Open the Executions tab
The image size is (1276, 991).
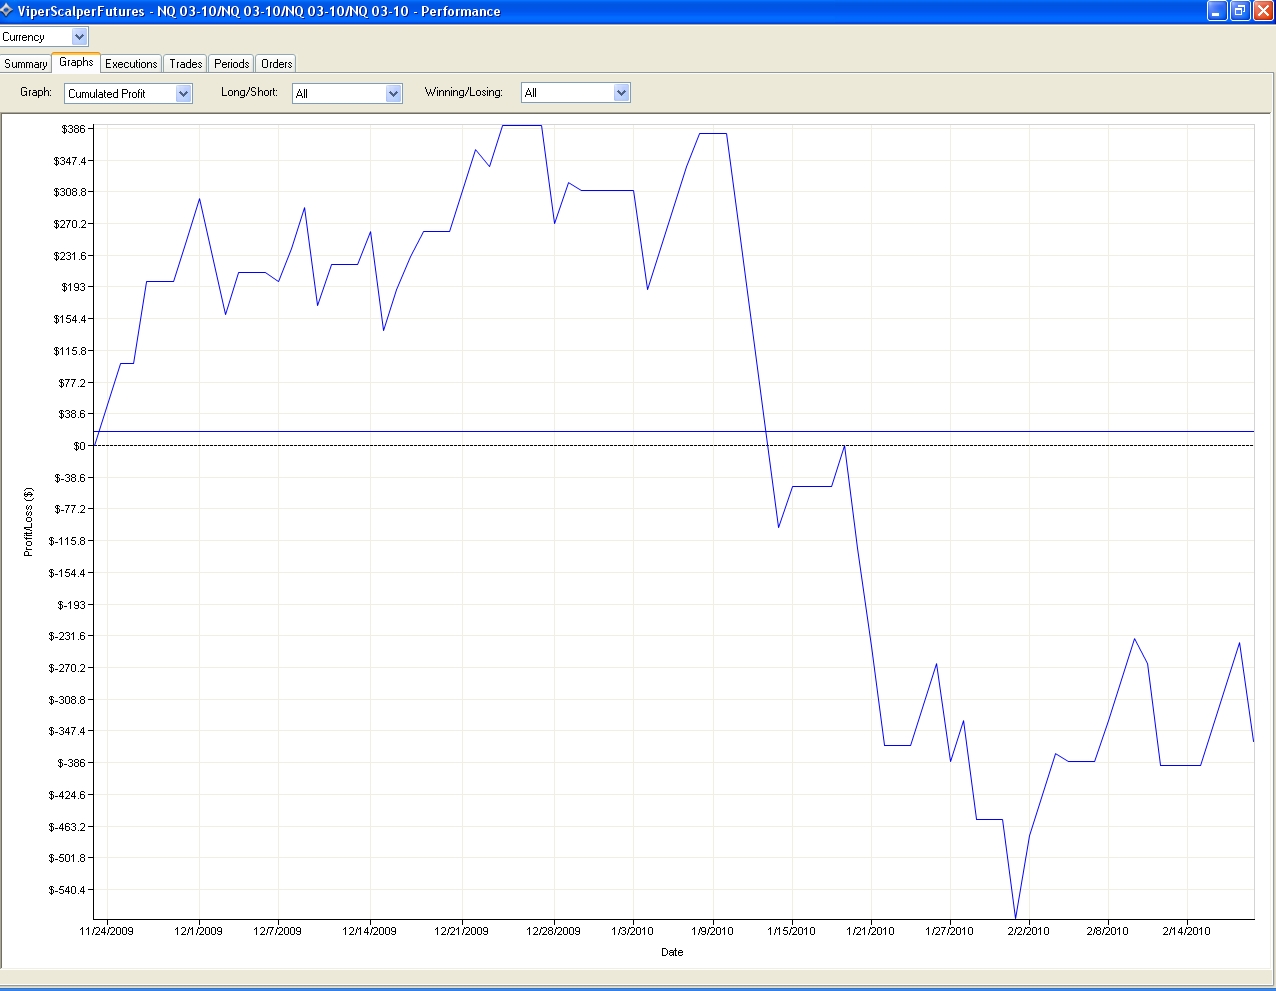[131, 64]
